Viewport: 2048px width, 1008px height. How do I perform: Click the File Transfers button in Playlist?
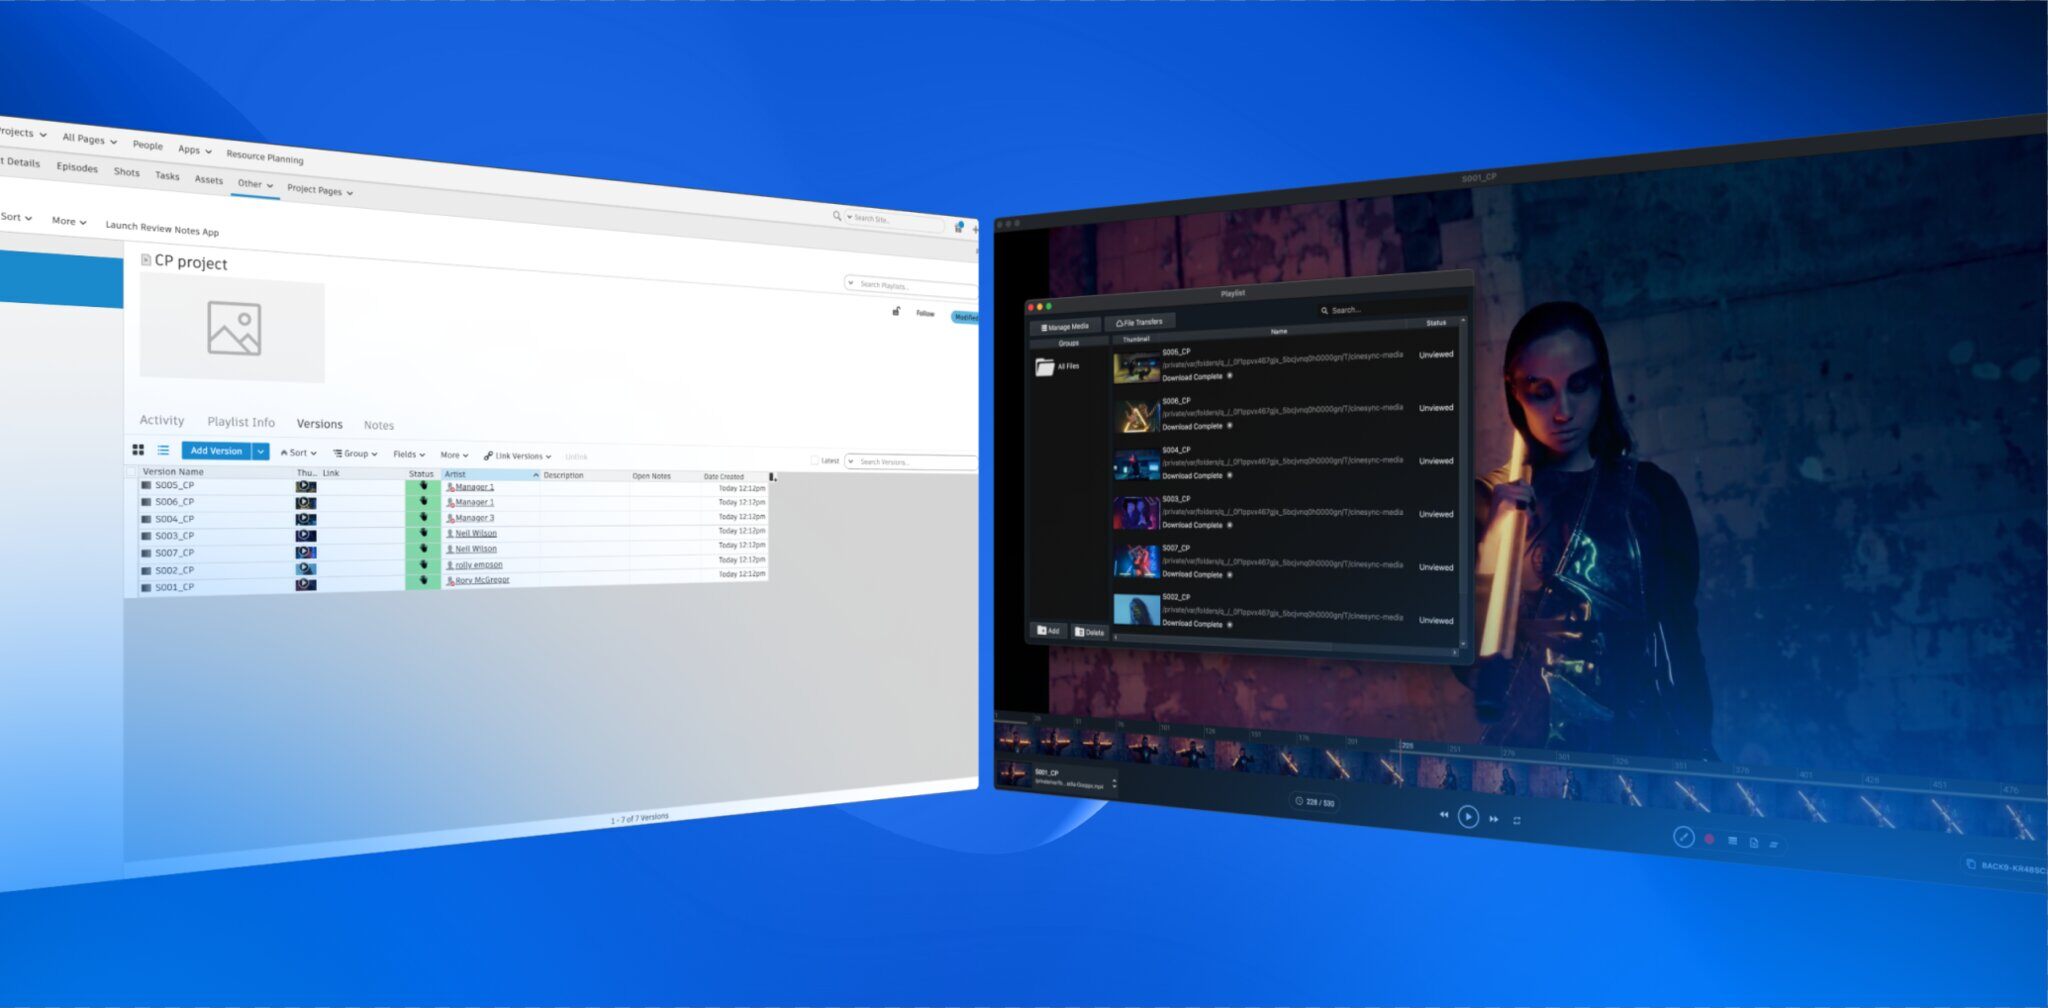click(x=1139, y=322)
